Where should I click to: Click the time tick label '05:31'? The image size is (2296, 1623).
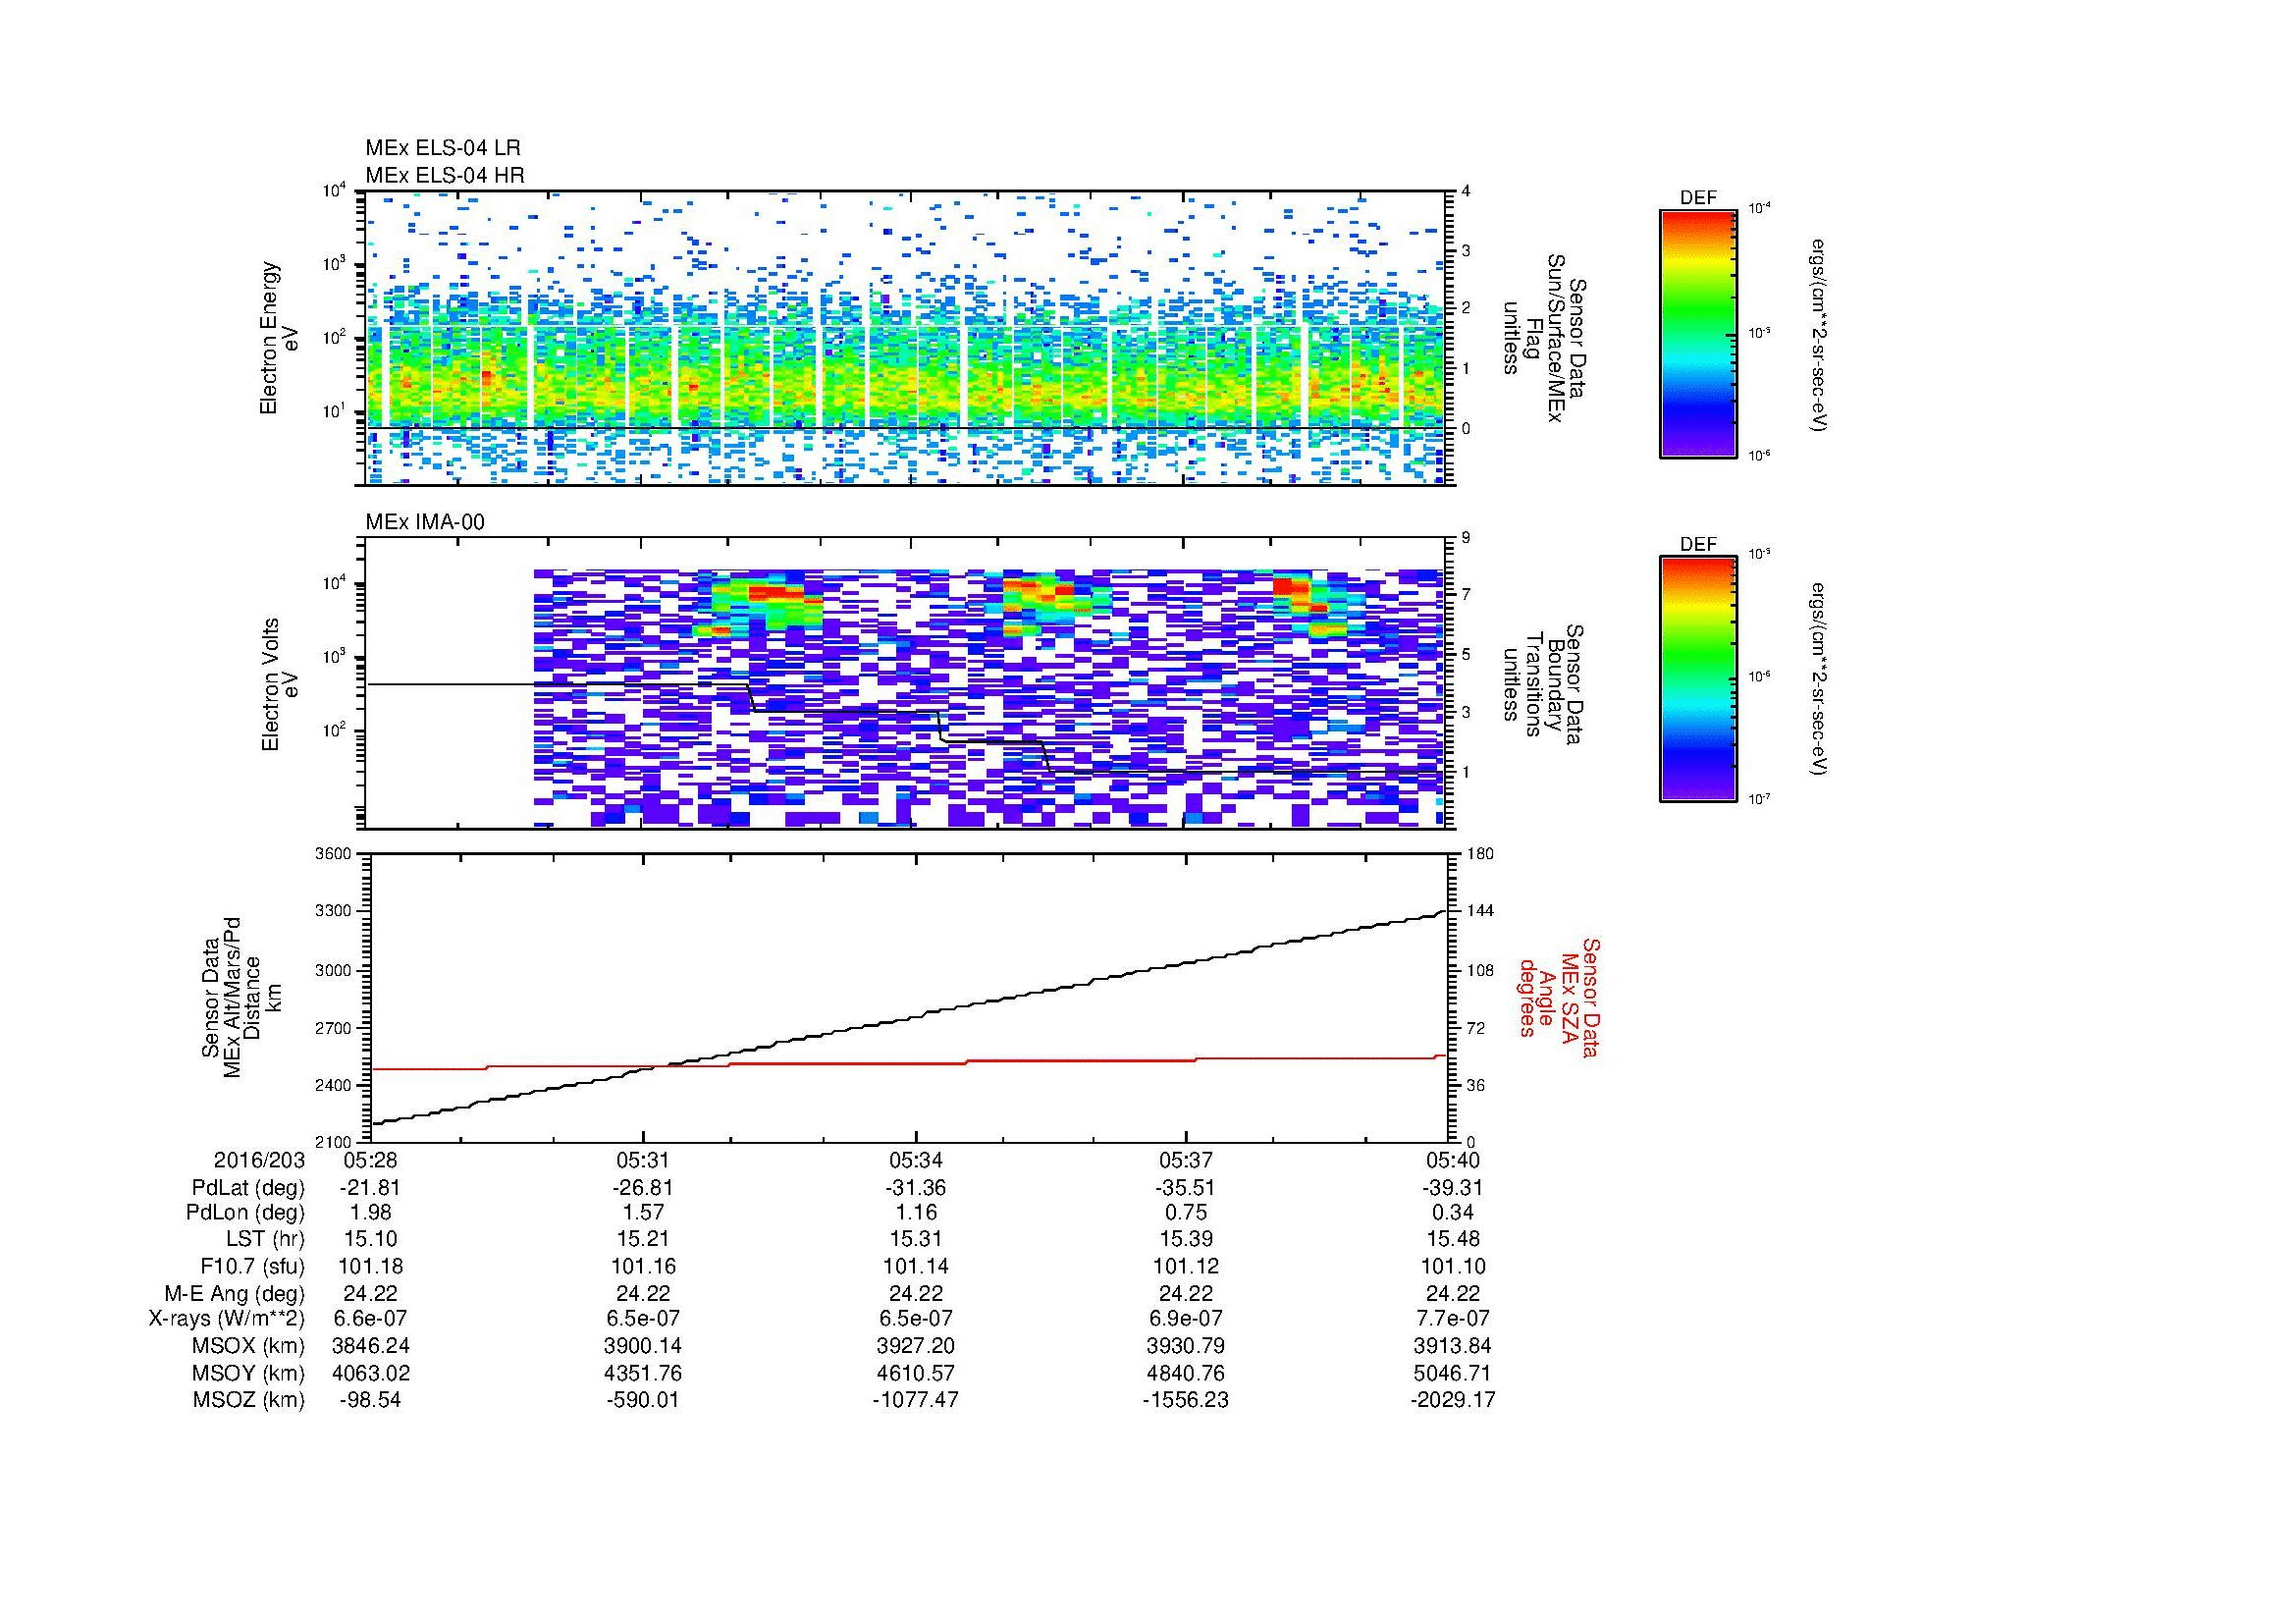coord(643,1160)
